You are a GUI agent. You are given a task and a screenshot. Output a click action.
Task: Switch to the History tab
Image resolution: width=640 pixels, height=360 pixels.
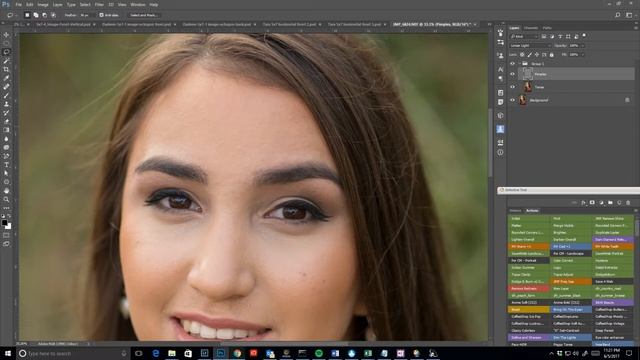(515, 211)
